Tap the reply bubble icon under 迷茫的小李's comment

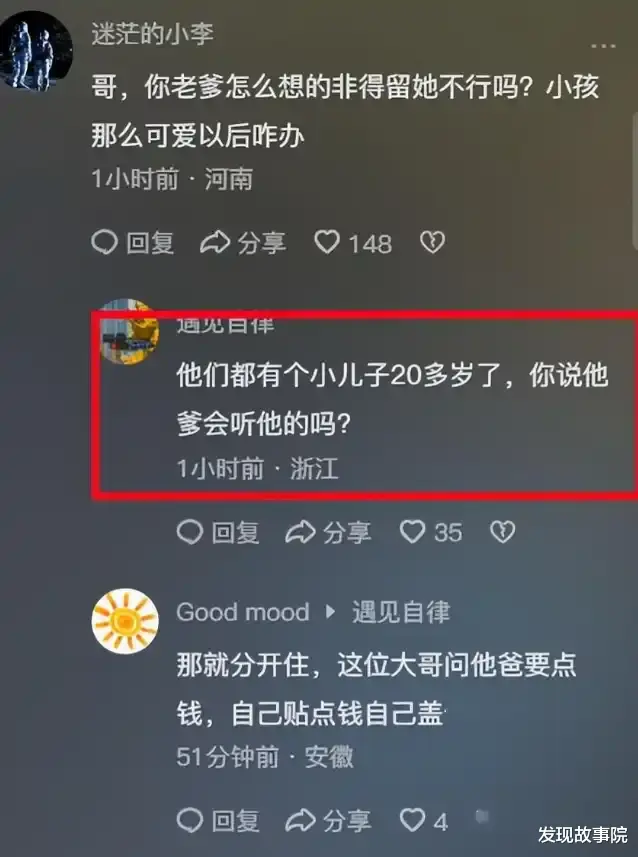[104, 242]
